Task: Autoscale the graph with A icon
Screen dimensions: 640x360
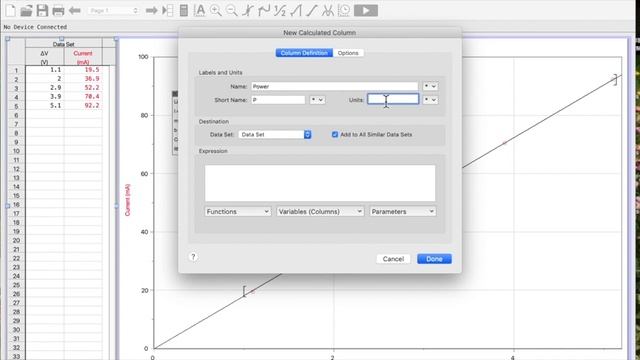Action: tap(199, 10)
